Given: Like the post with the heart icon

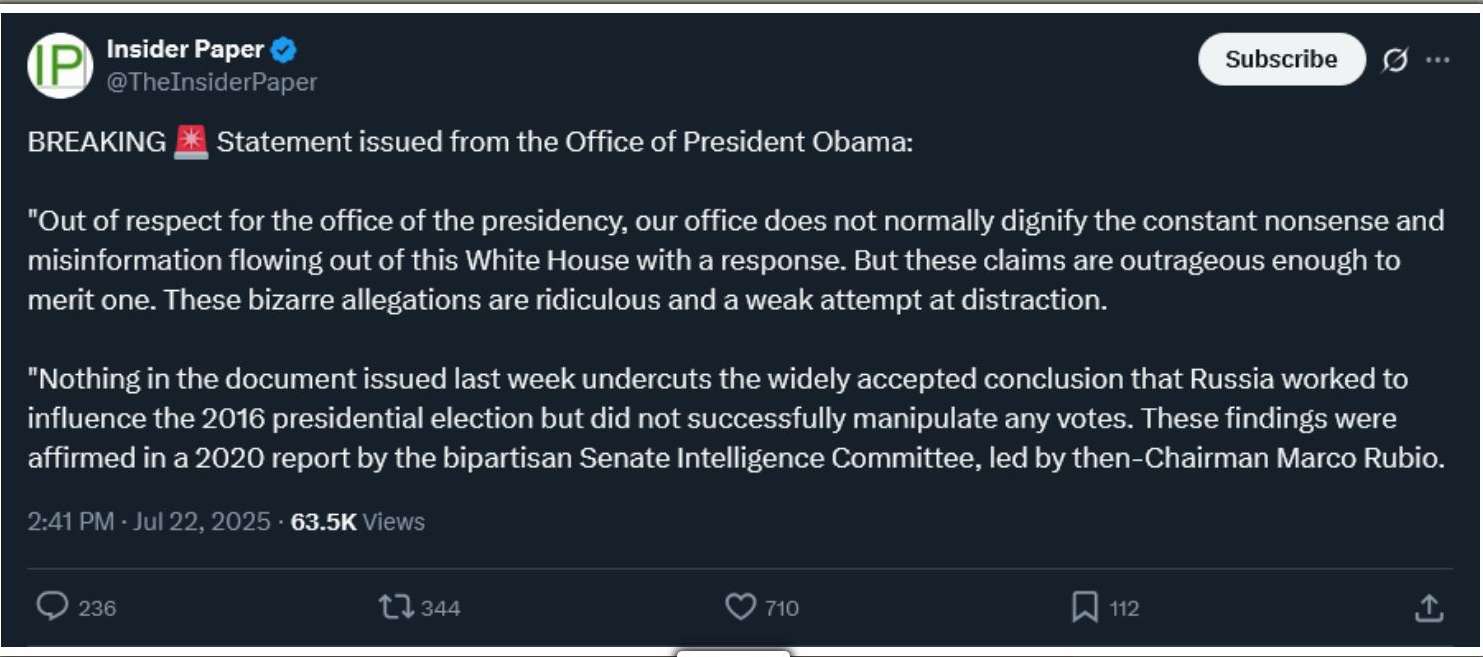Looking at the screenshot, I should [740, 606].
